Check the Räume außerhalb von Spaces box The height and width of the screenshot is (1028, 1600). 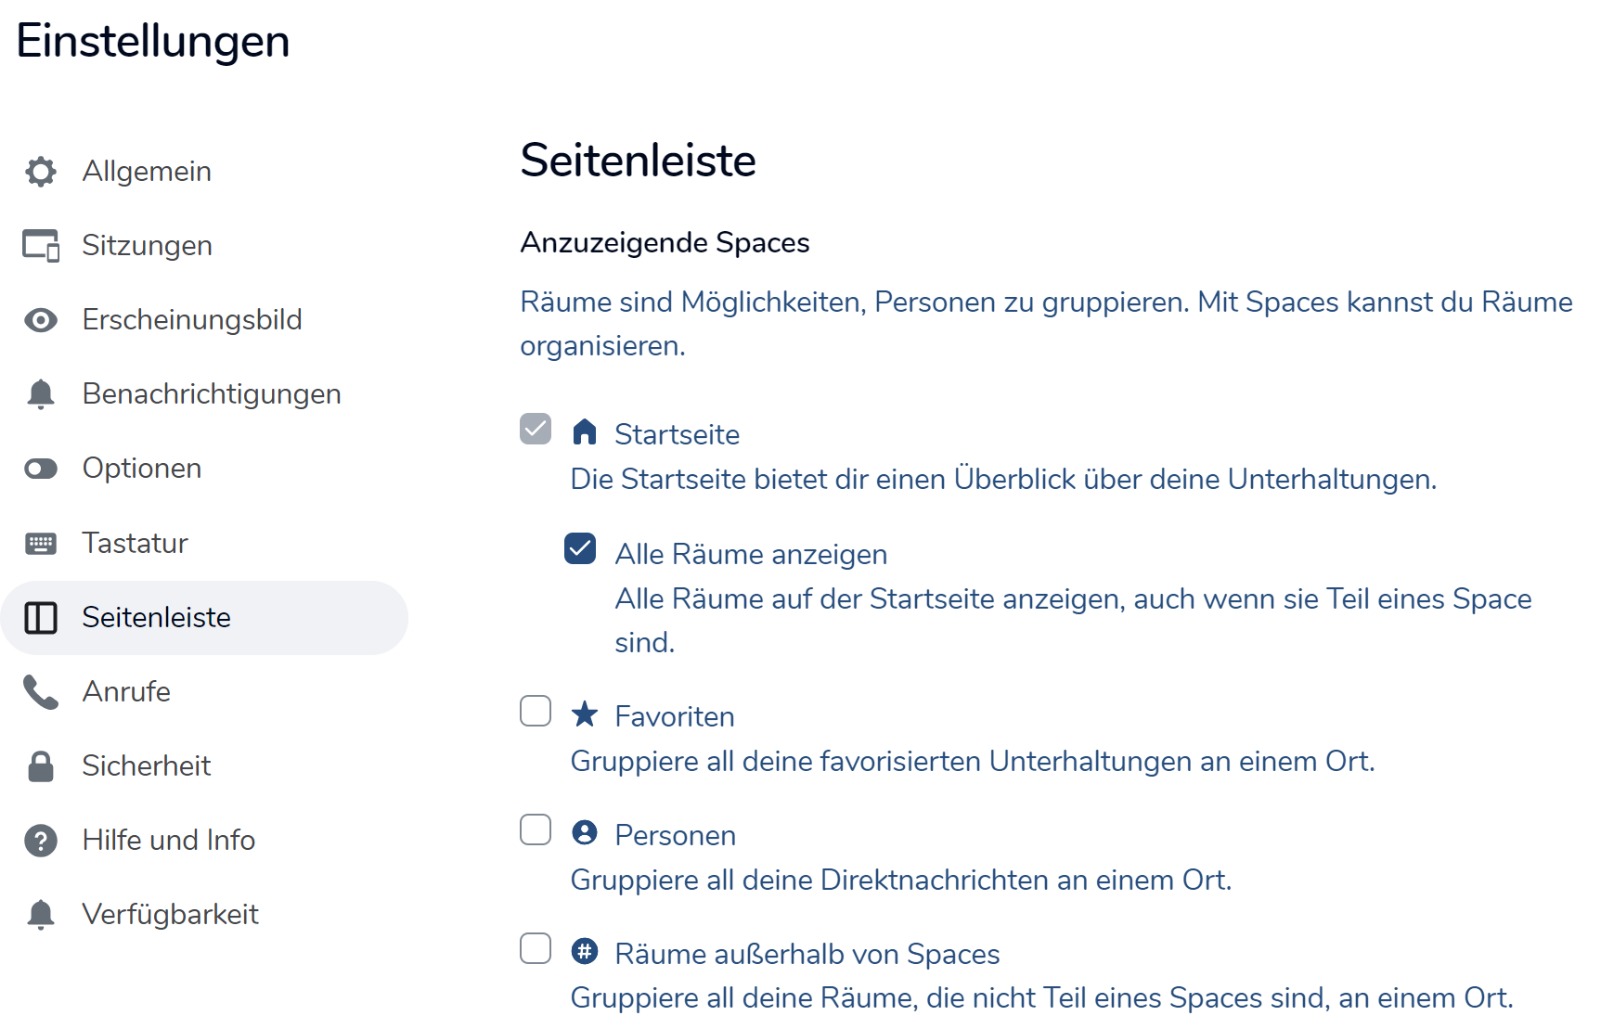coord(536,949)
